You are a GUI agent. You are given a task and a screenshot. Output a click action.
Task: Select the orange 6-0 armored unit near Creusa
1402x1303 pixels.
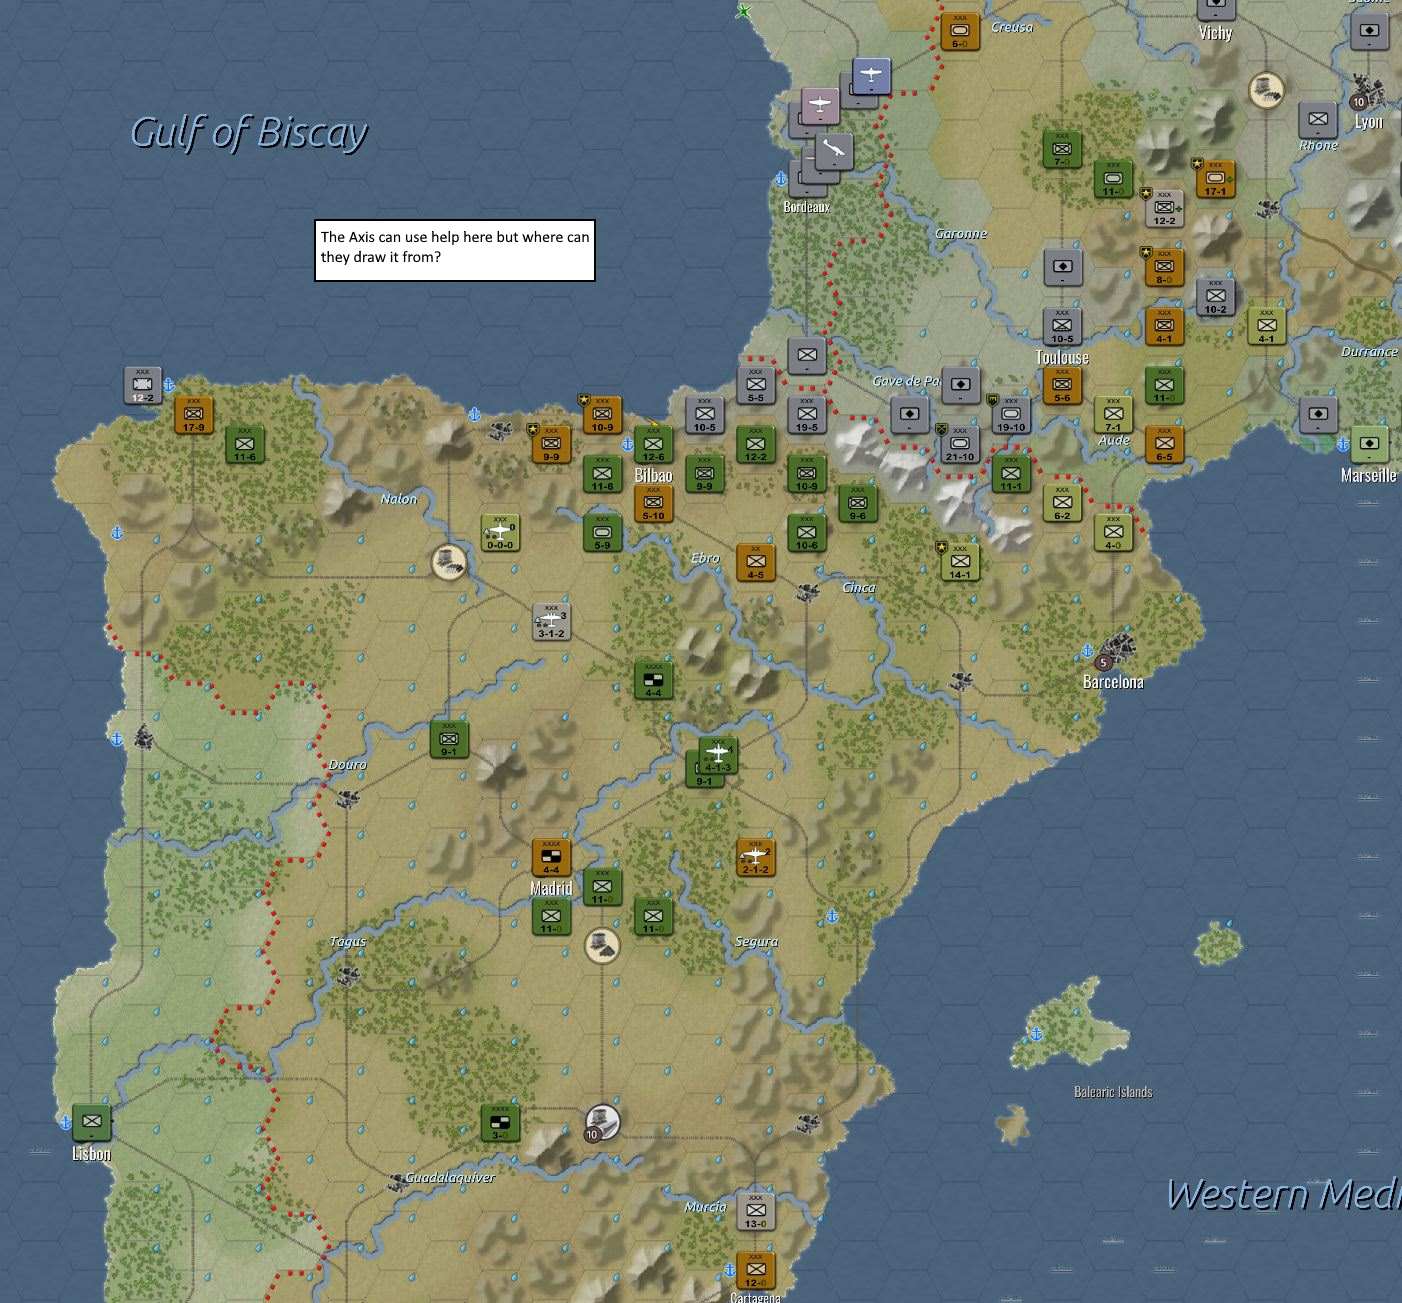960,31
